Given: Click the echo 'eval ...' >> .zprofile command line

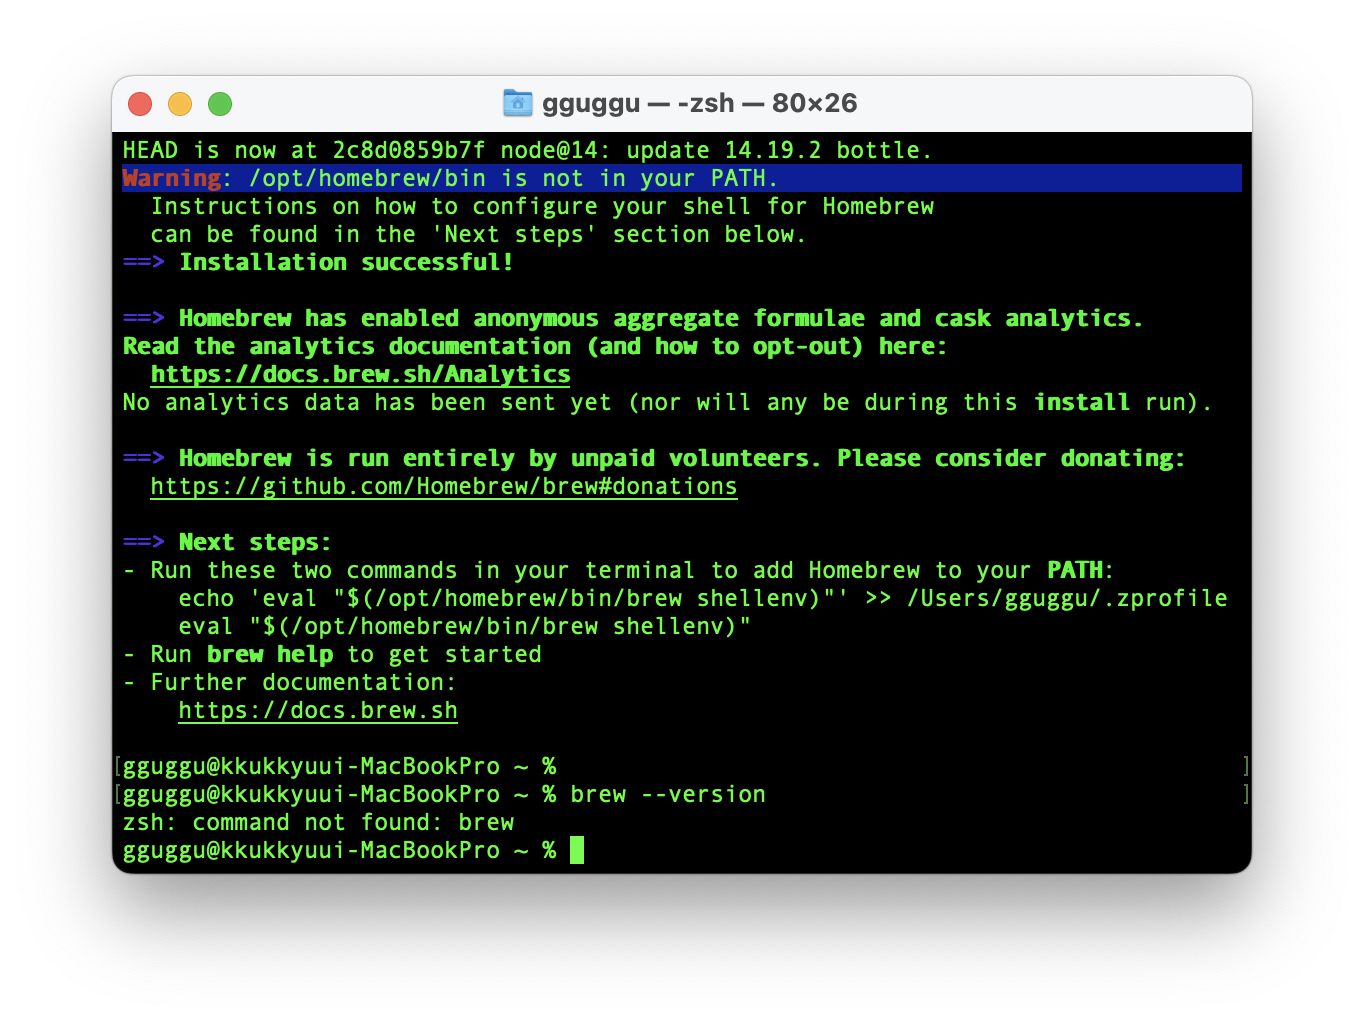Looking at the screenshot, I should click(702, 598).
